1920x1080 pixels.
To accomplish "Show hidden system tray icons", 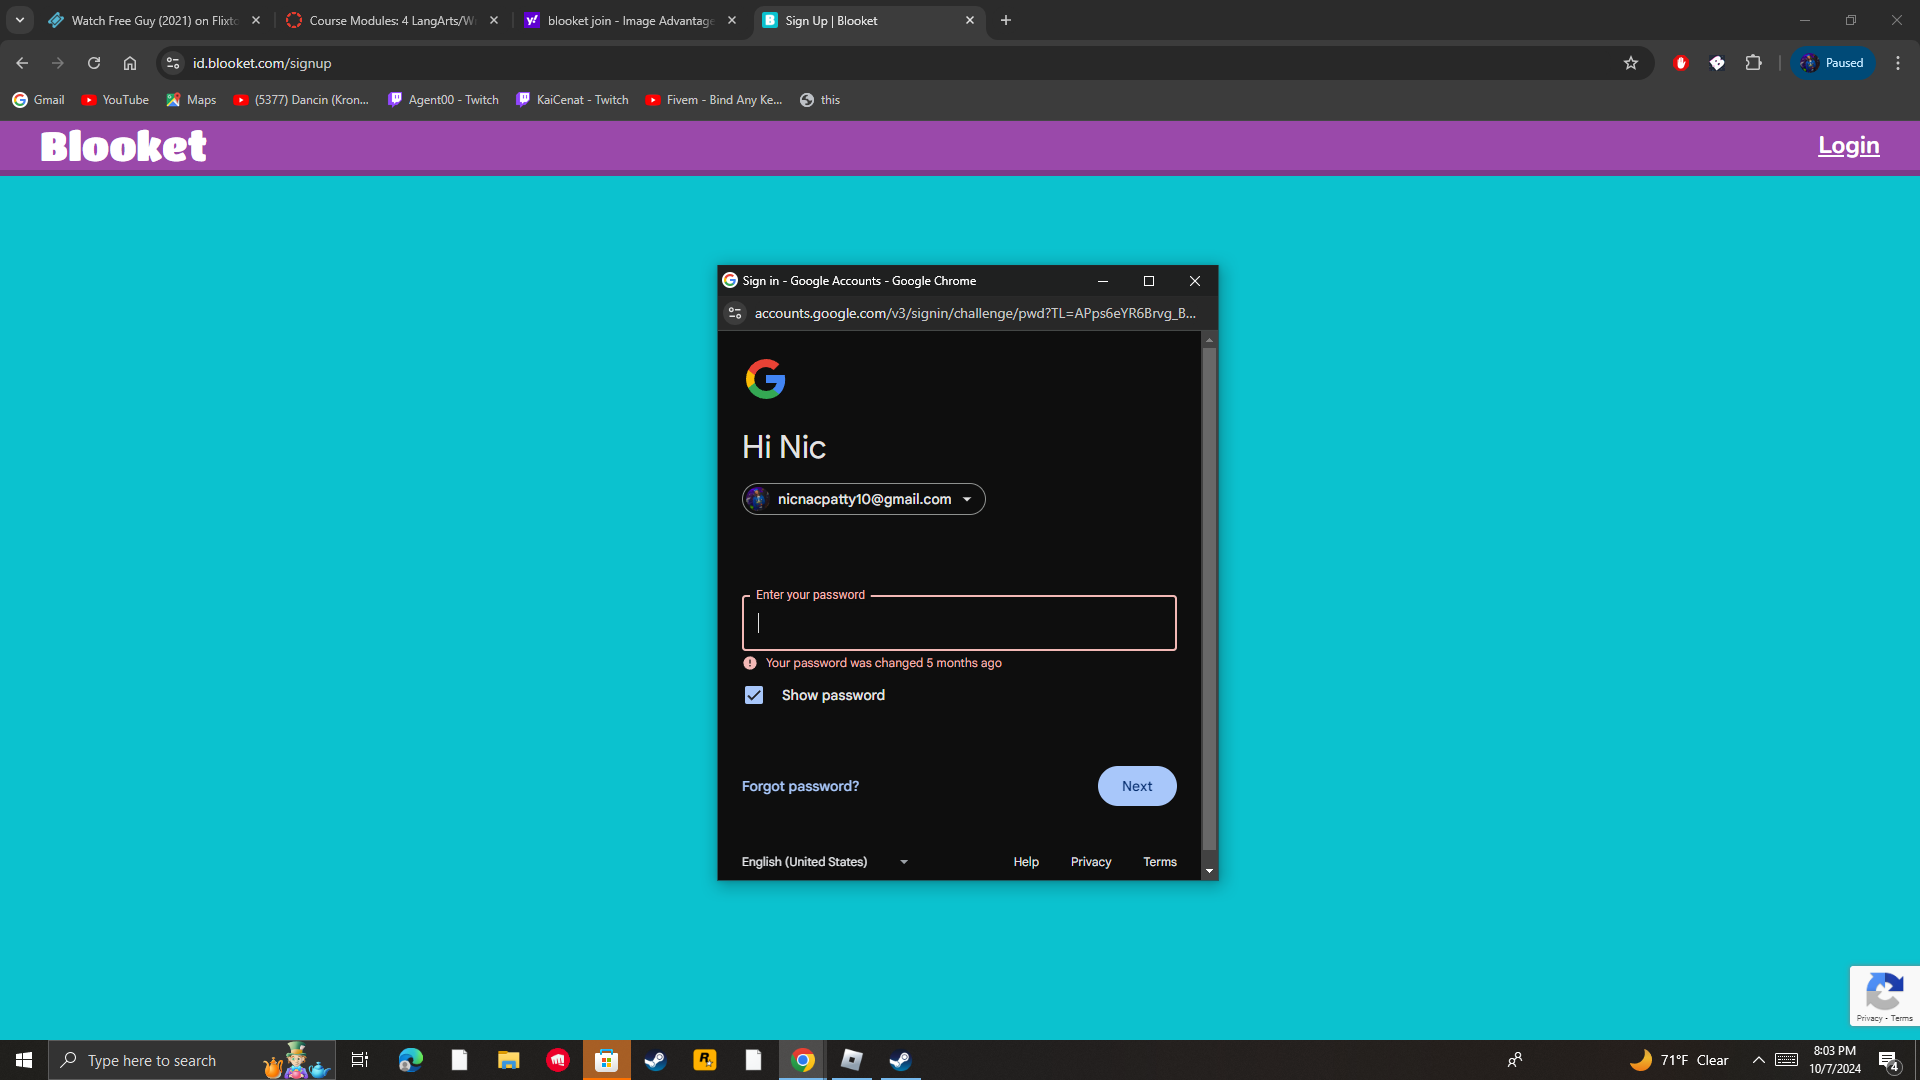I will [1758, 1060].
